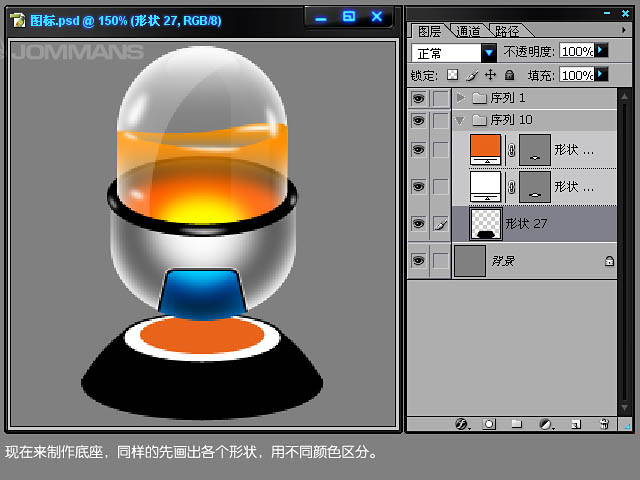The image size is (640, 480).
Task: Select the 序列 1 group name
Action: pyautogui.click(x=508, y=98)
